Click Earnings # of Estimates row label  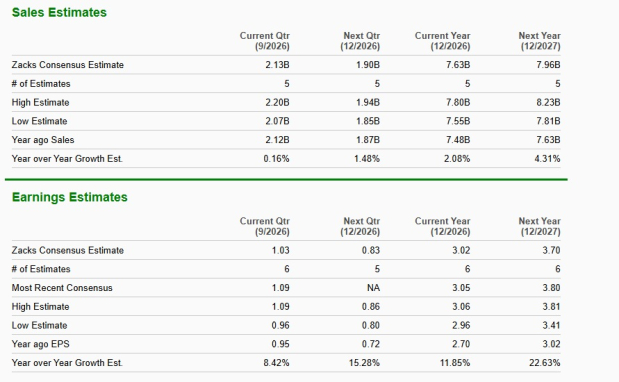(x=41, y=269)
